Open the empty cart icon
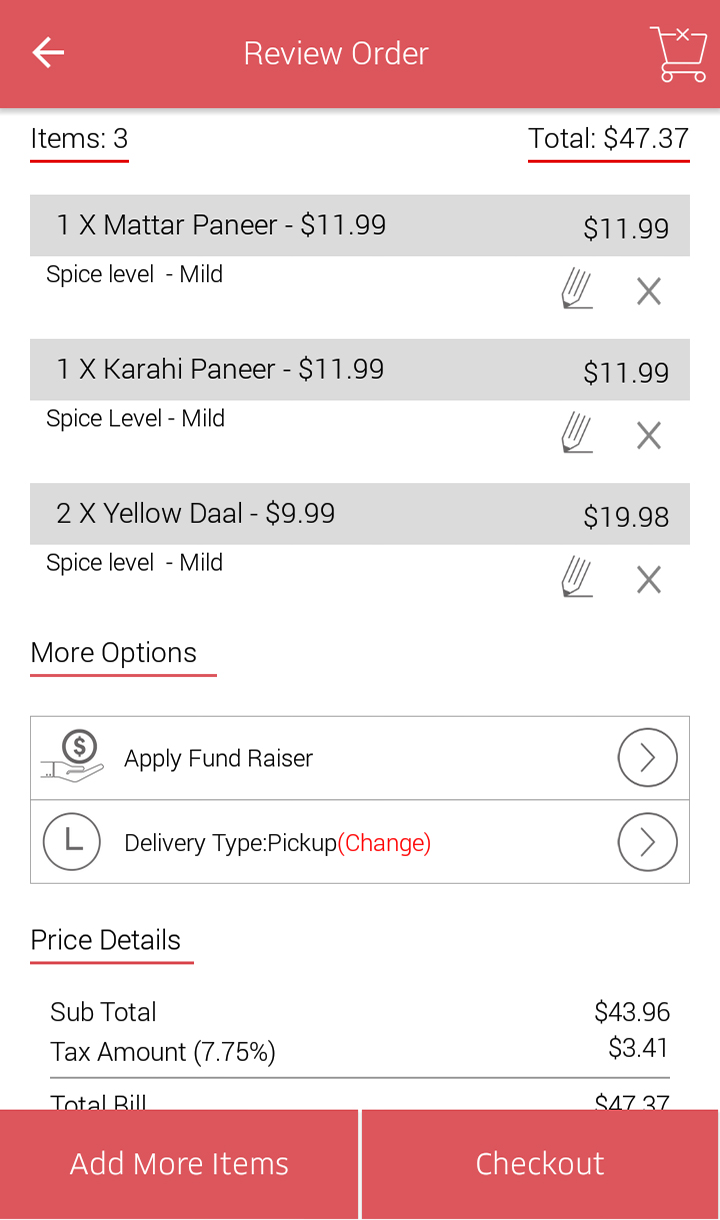 (x=678, y=54)
